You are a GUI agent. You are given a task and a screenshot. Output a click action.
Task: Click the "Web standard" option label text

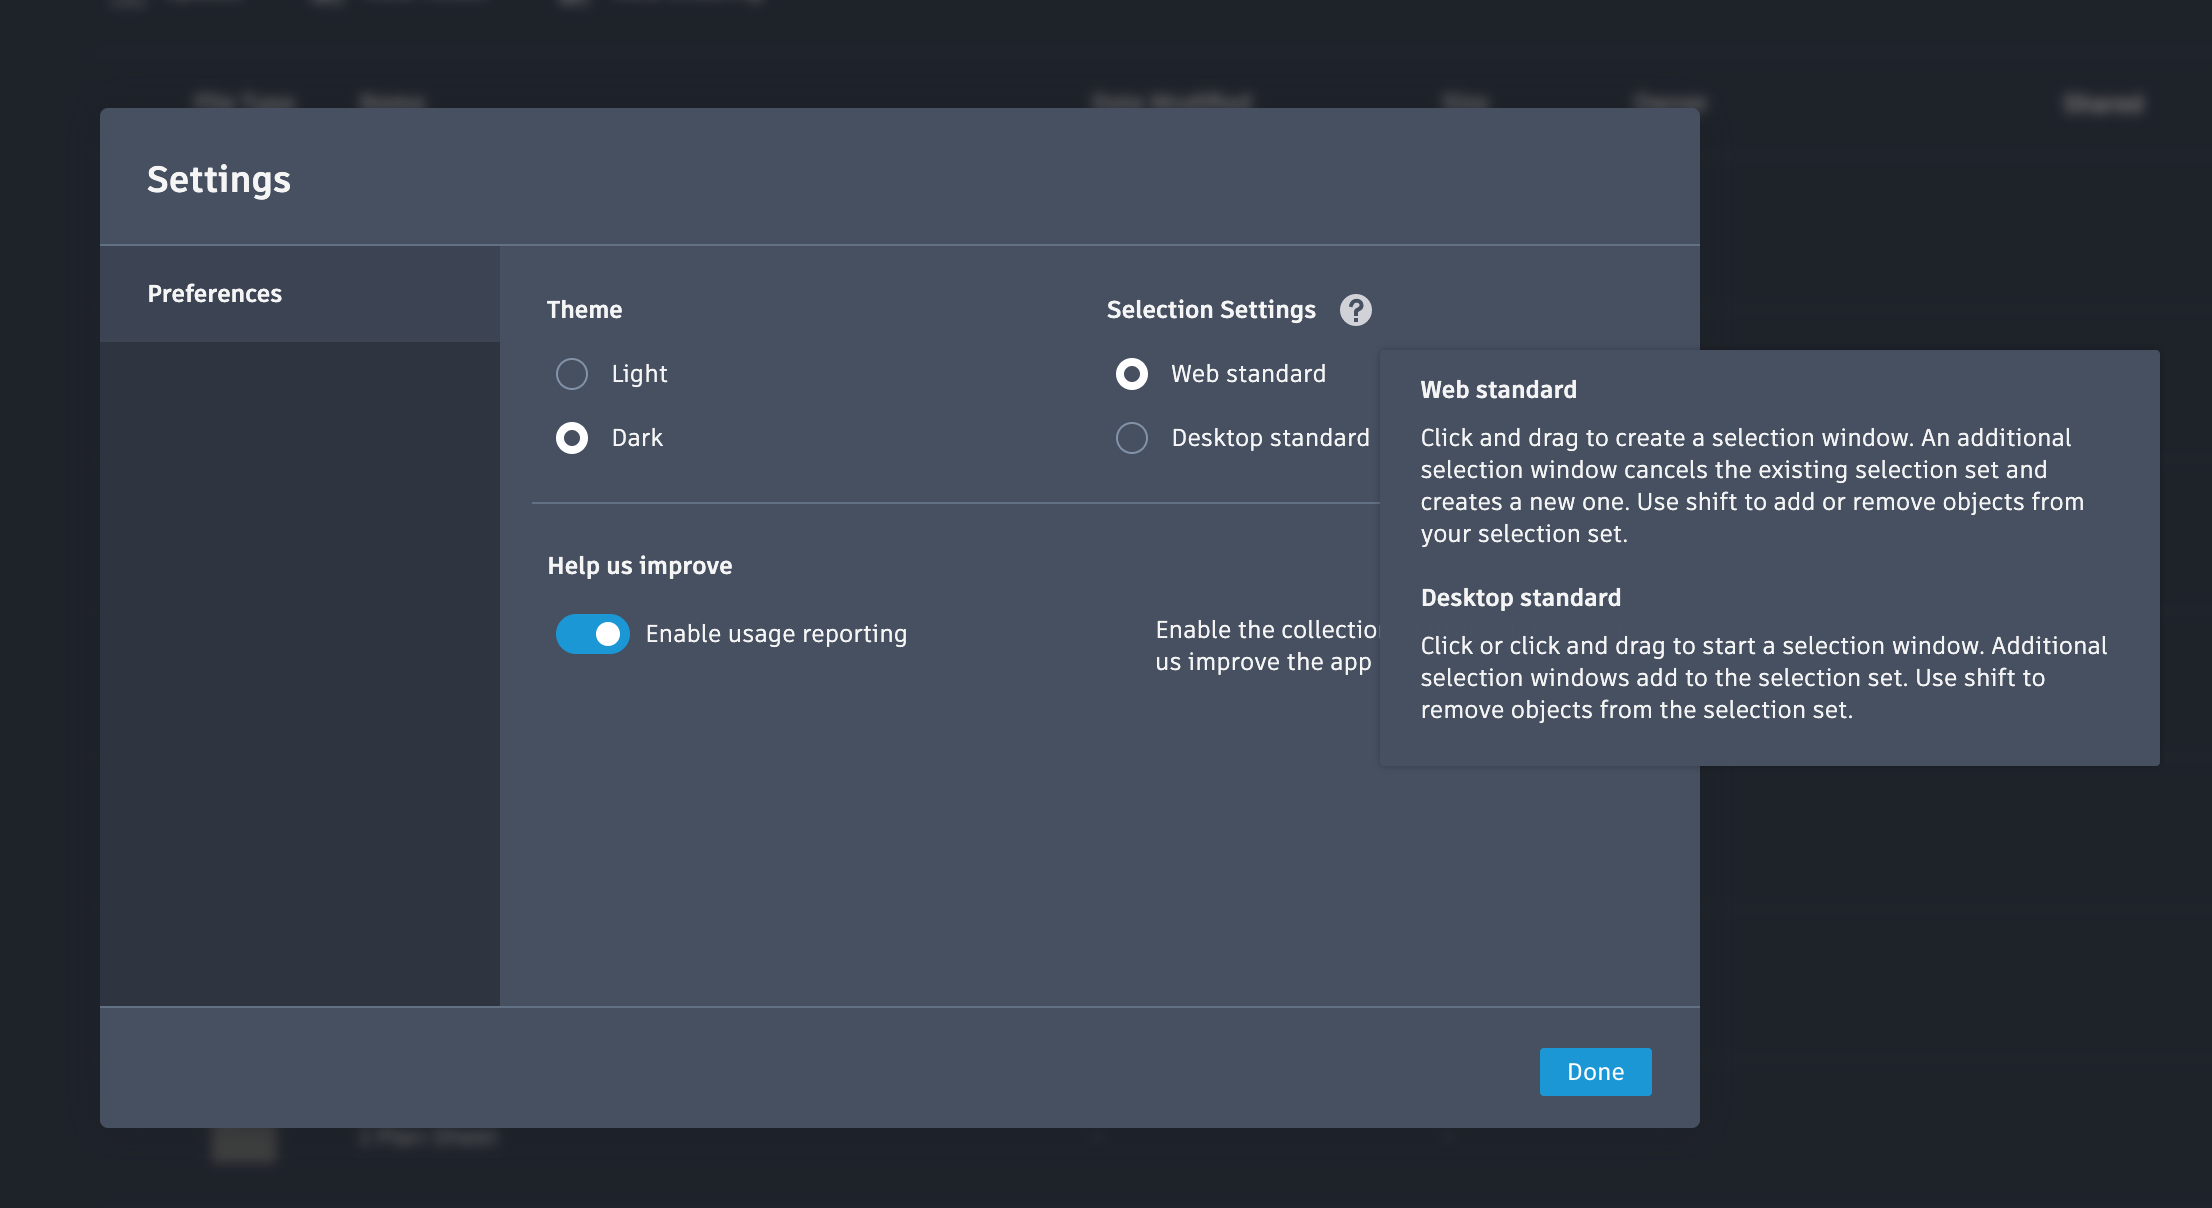1248,374
